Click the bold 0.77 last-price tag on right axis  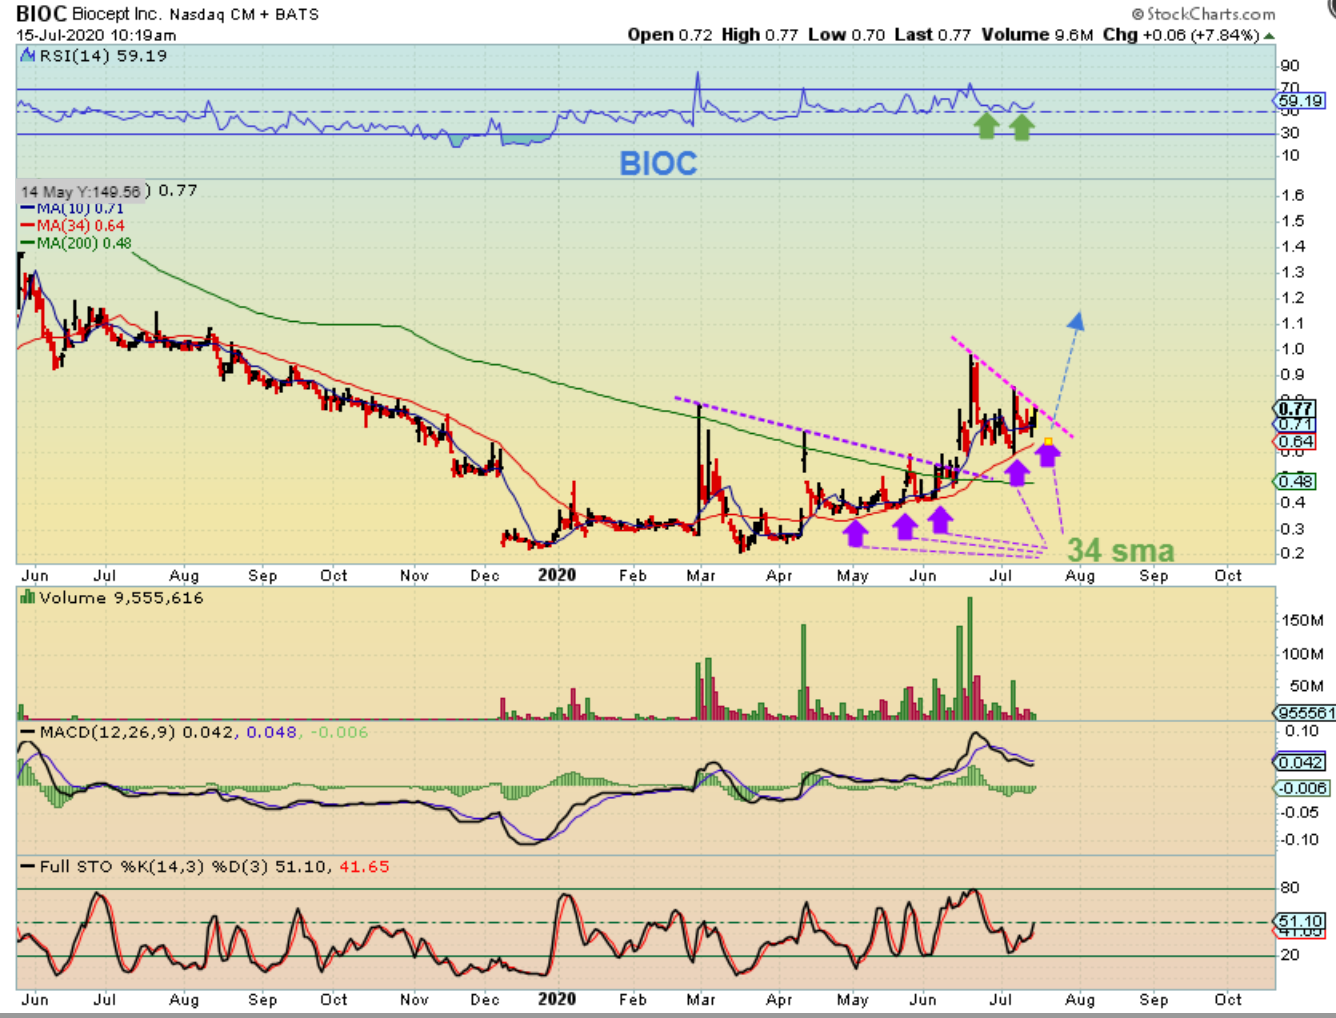click(x=1296, y=408)
